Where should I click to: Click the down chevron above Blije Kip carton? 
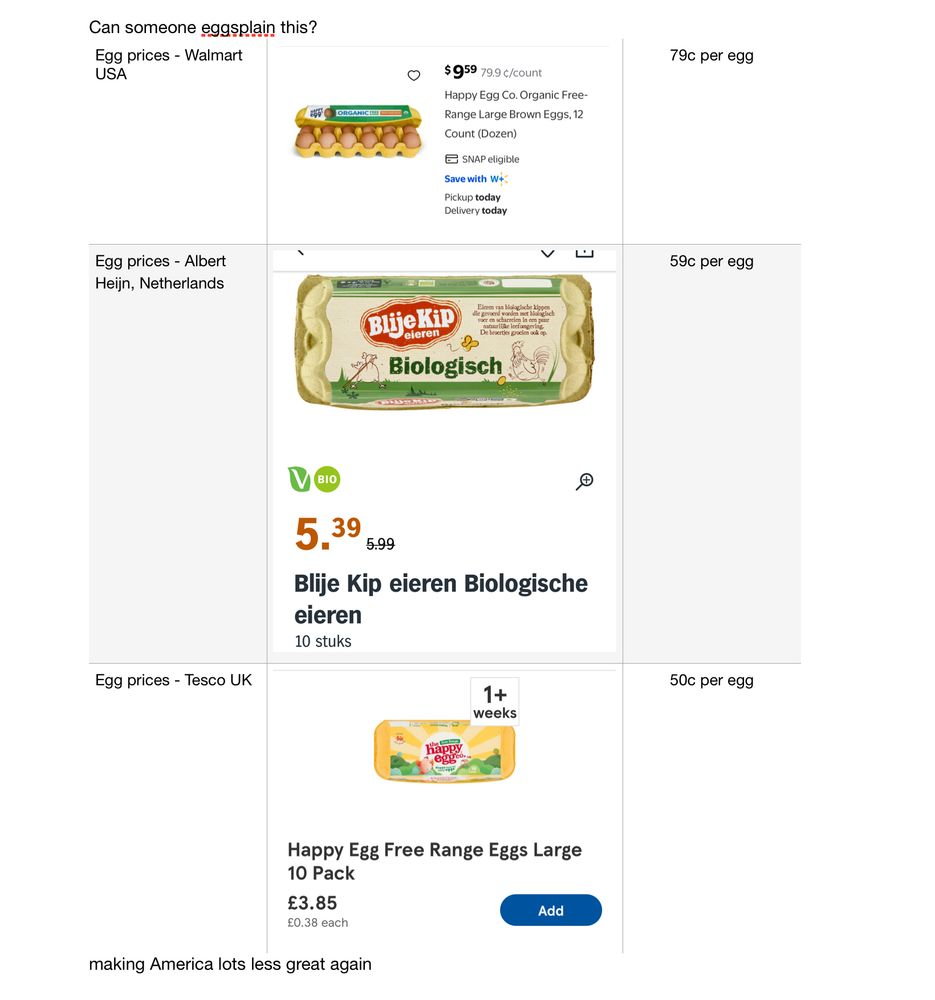(x=547, y=253)
